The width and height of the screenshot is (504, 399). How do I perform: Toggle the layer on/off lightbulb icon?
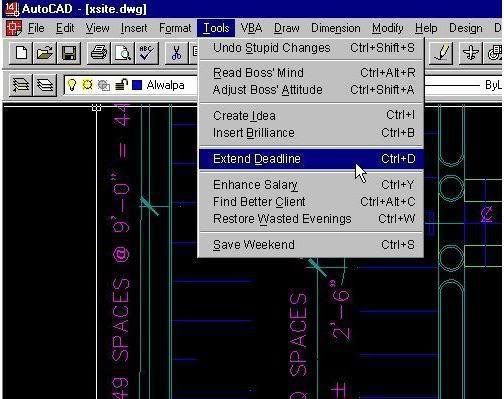(x=72, y=85)
